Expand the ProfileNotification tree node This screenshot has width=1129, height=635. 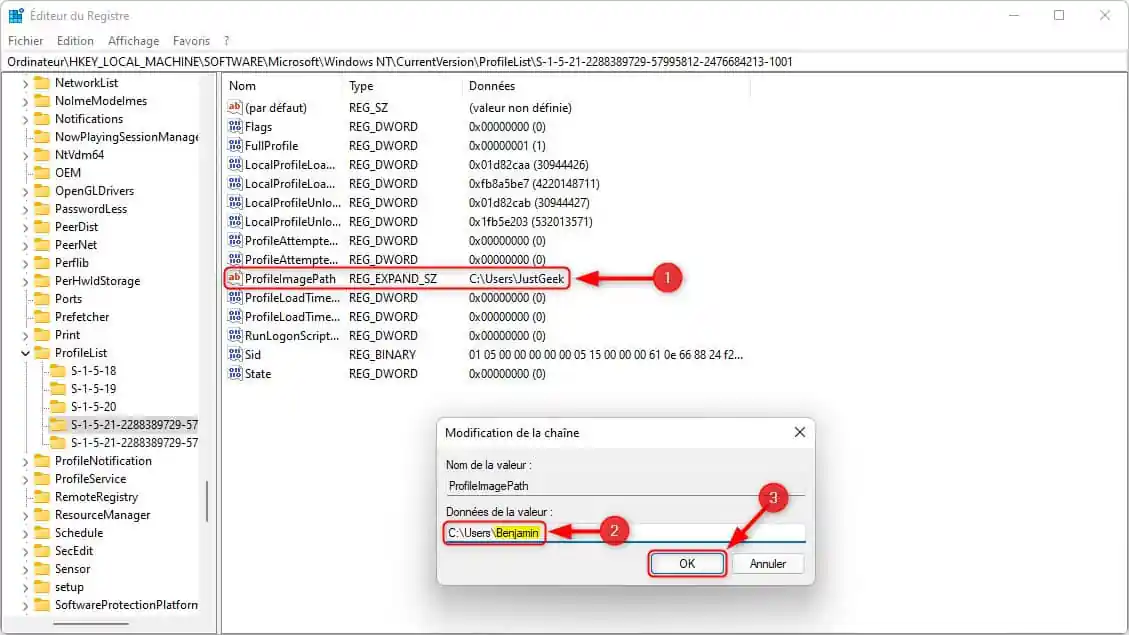(x=25, y=461)
